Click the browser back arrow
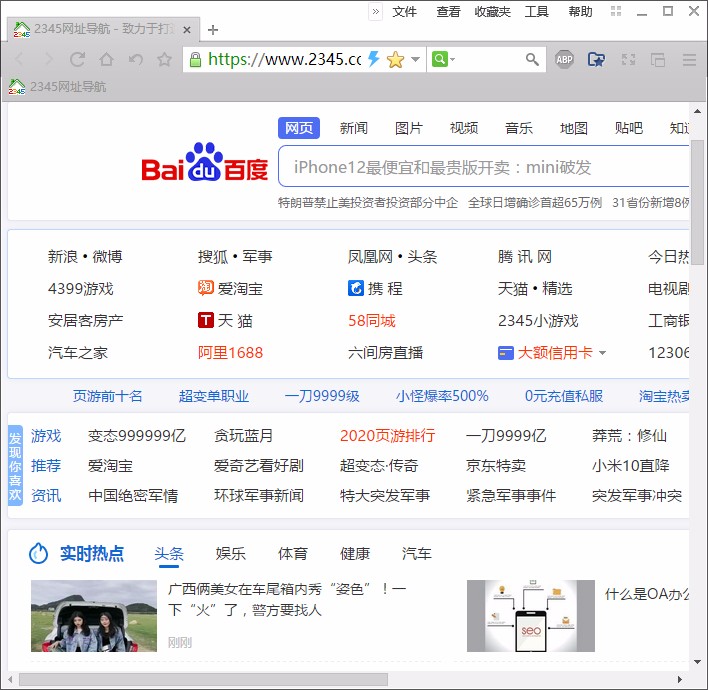The image size is (708, 690). 19,59
